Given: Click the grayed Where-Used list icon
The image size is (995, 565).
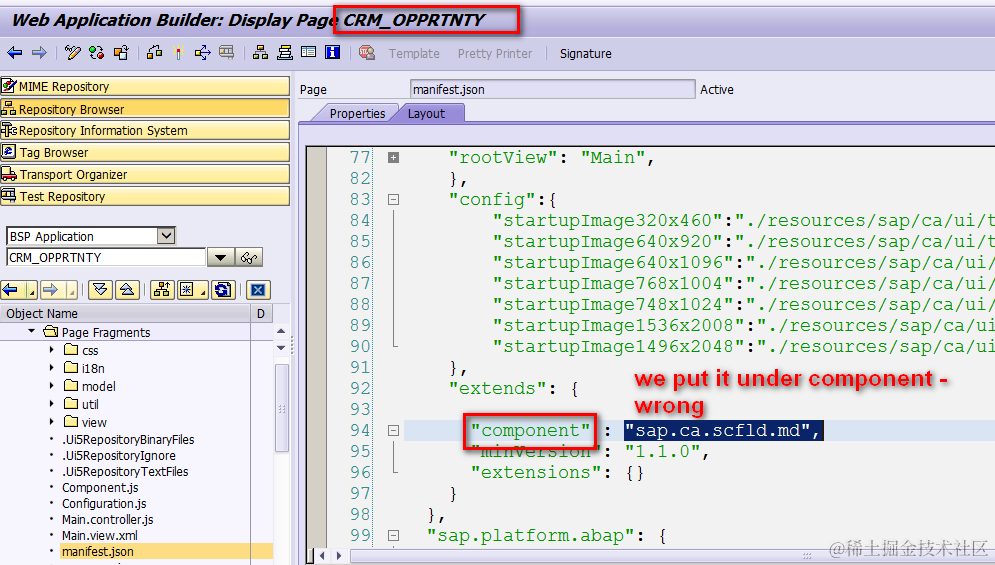Looking at the screenshot, I should 227,53.
